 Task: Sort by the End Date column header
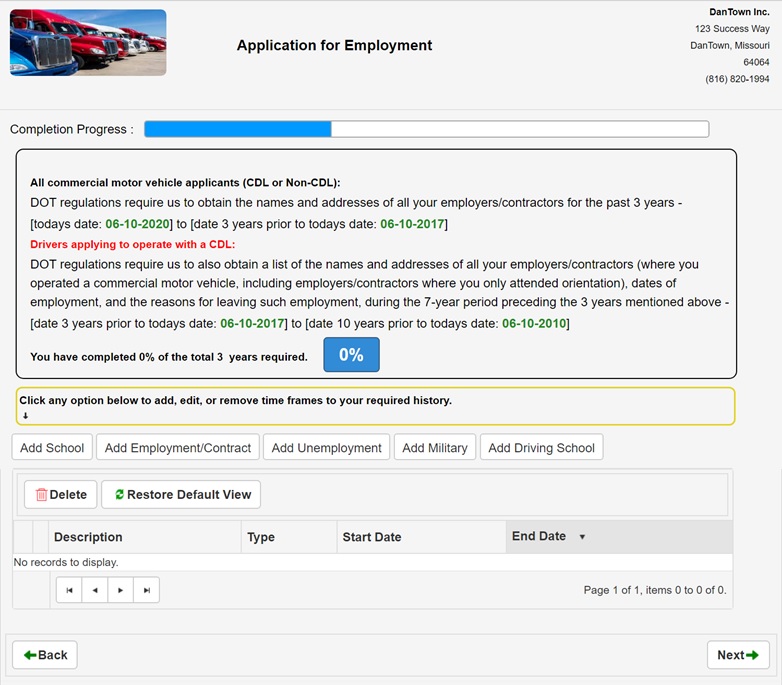(539, 536)
